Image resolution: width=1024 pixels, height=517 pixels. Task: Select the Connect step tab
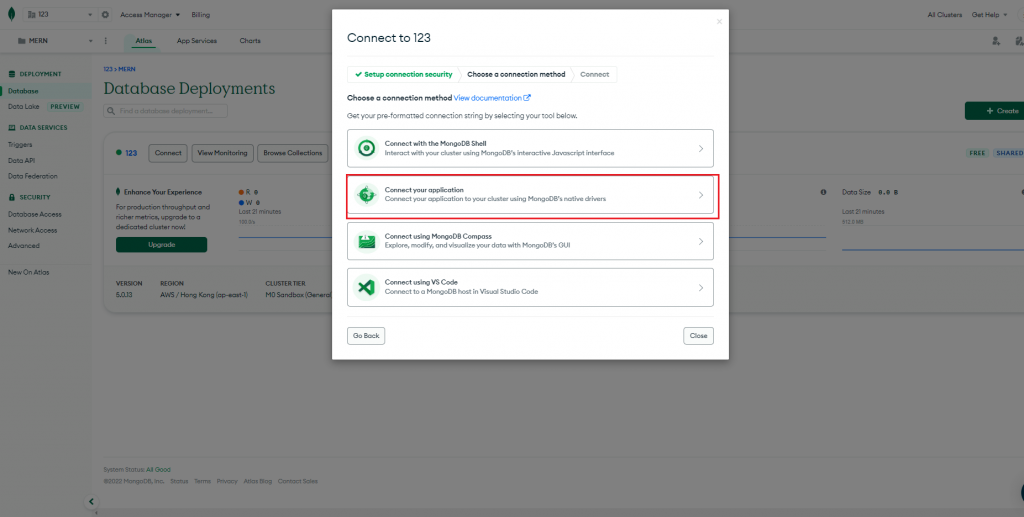(x=594, y=74)
